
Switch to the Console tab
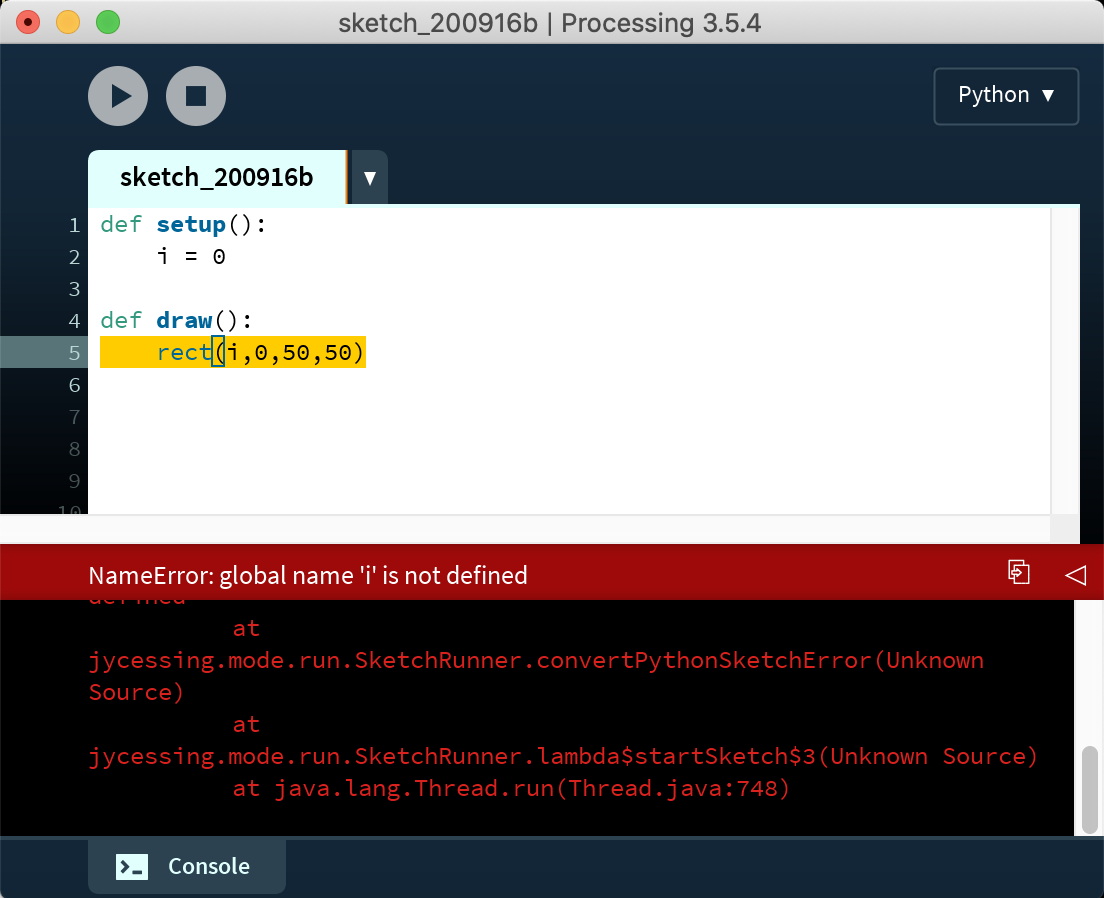(x=187, y=866)
